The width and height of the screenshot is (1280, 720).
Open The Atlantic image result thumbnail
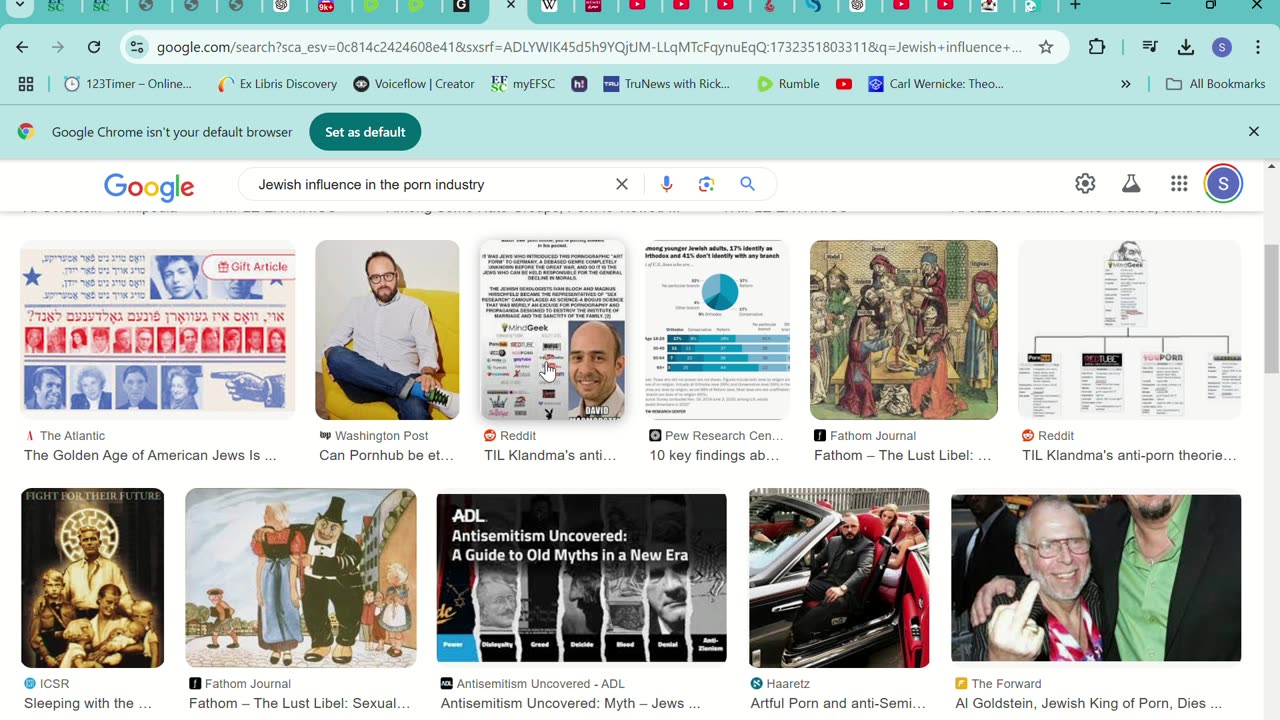158,329
